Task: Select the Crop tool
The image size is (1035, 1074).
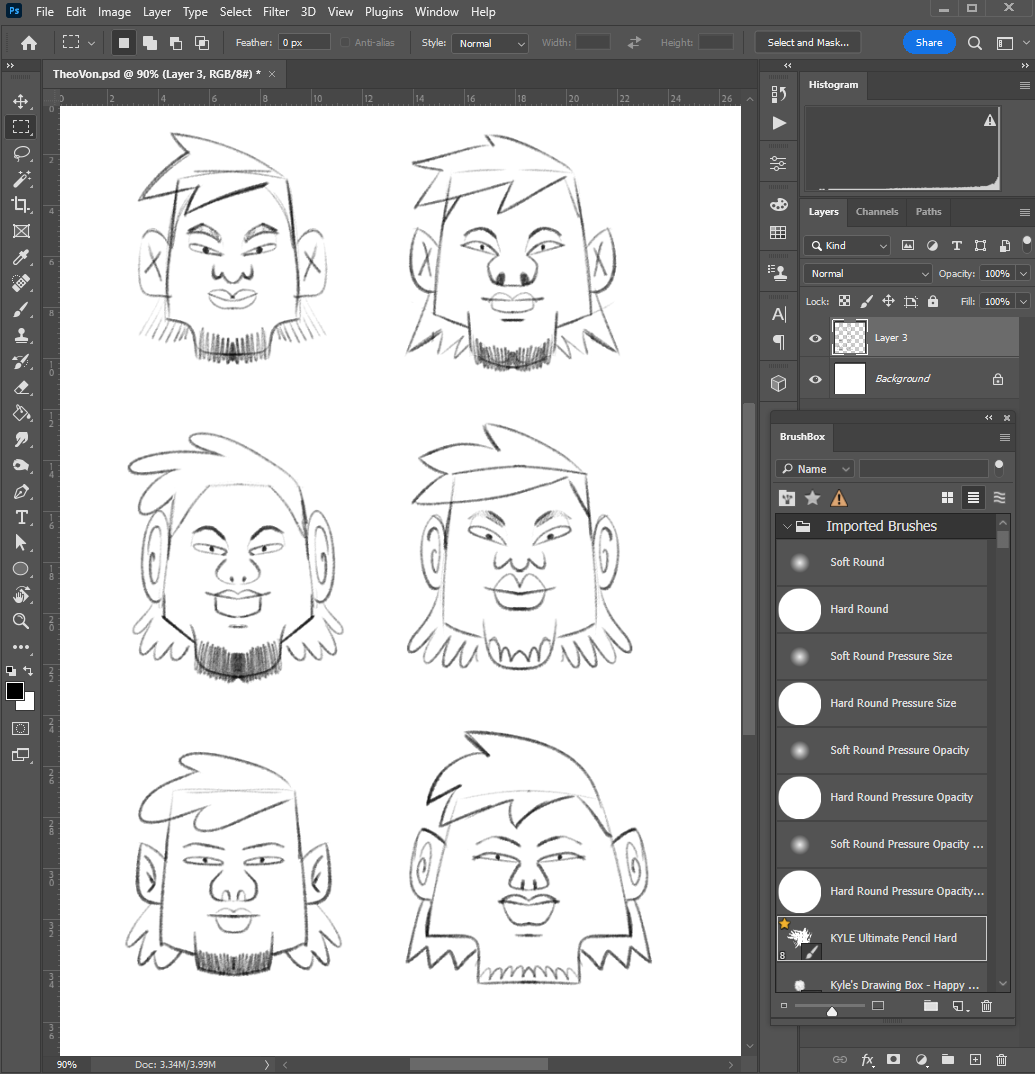Action: [x=21, y=205]
